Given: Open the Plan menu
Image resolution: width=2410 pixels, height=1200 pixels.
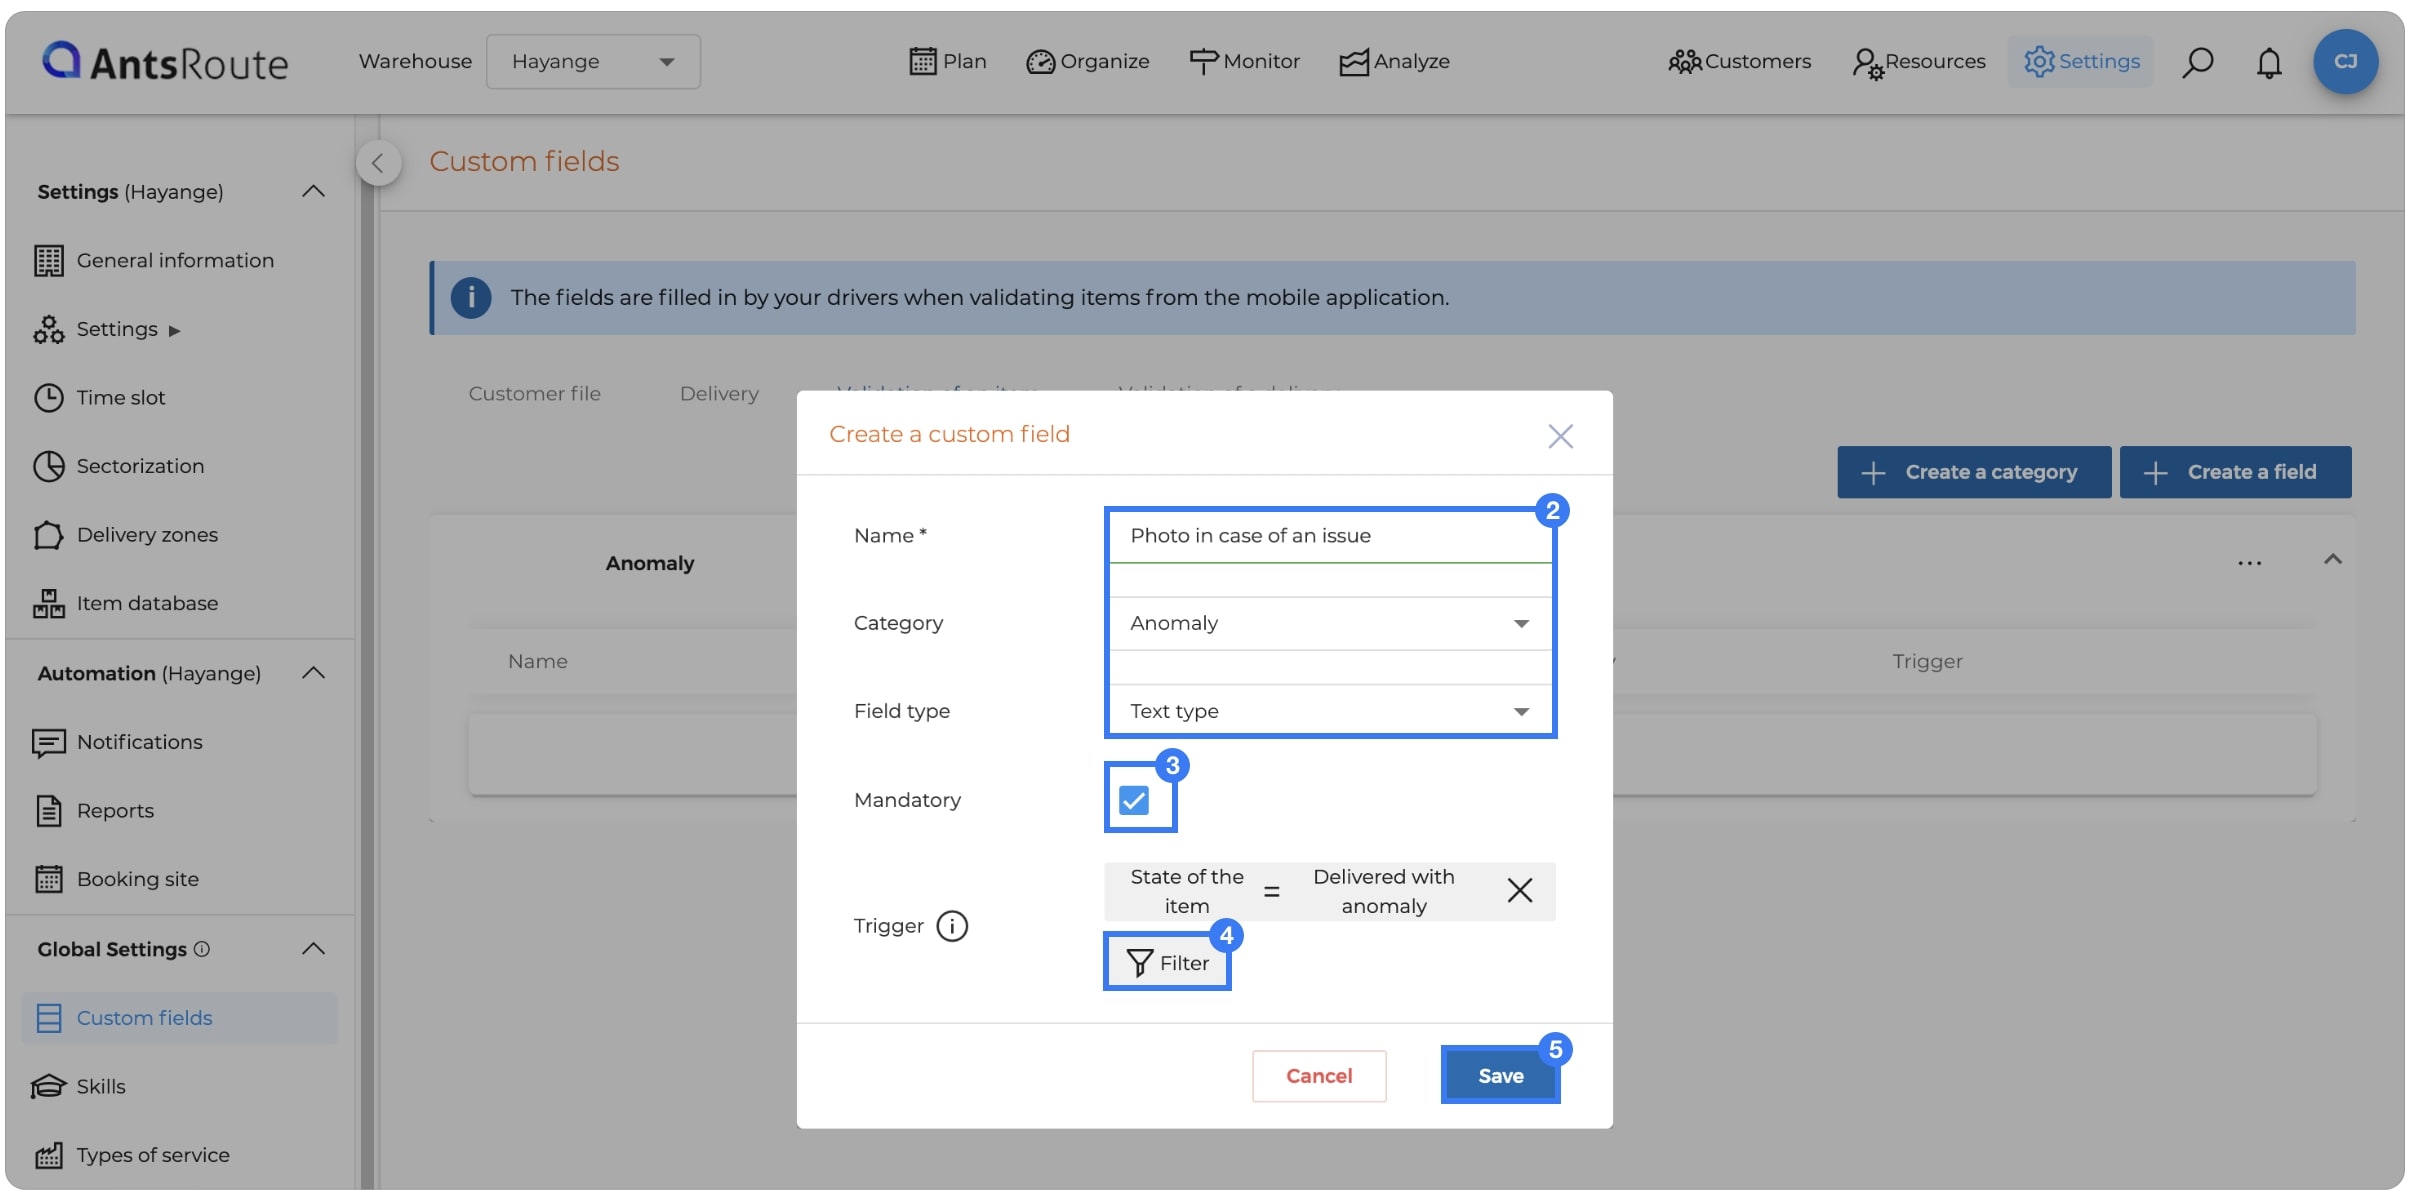Looking at the screenshot, I should pyautogui.click(x=947, y=62).
